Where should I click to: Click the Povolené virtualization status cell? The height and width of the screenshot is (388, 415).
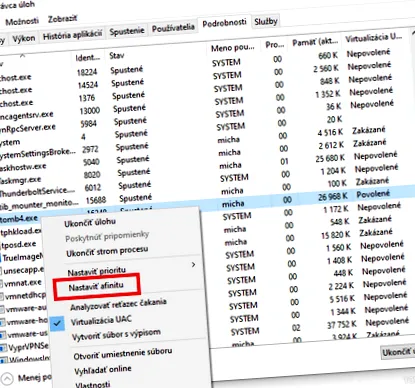[x=373, y=194]
